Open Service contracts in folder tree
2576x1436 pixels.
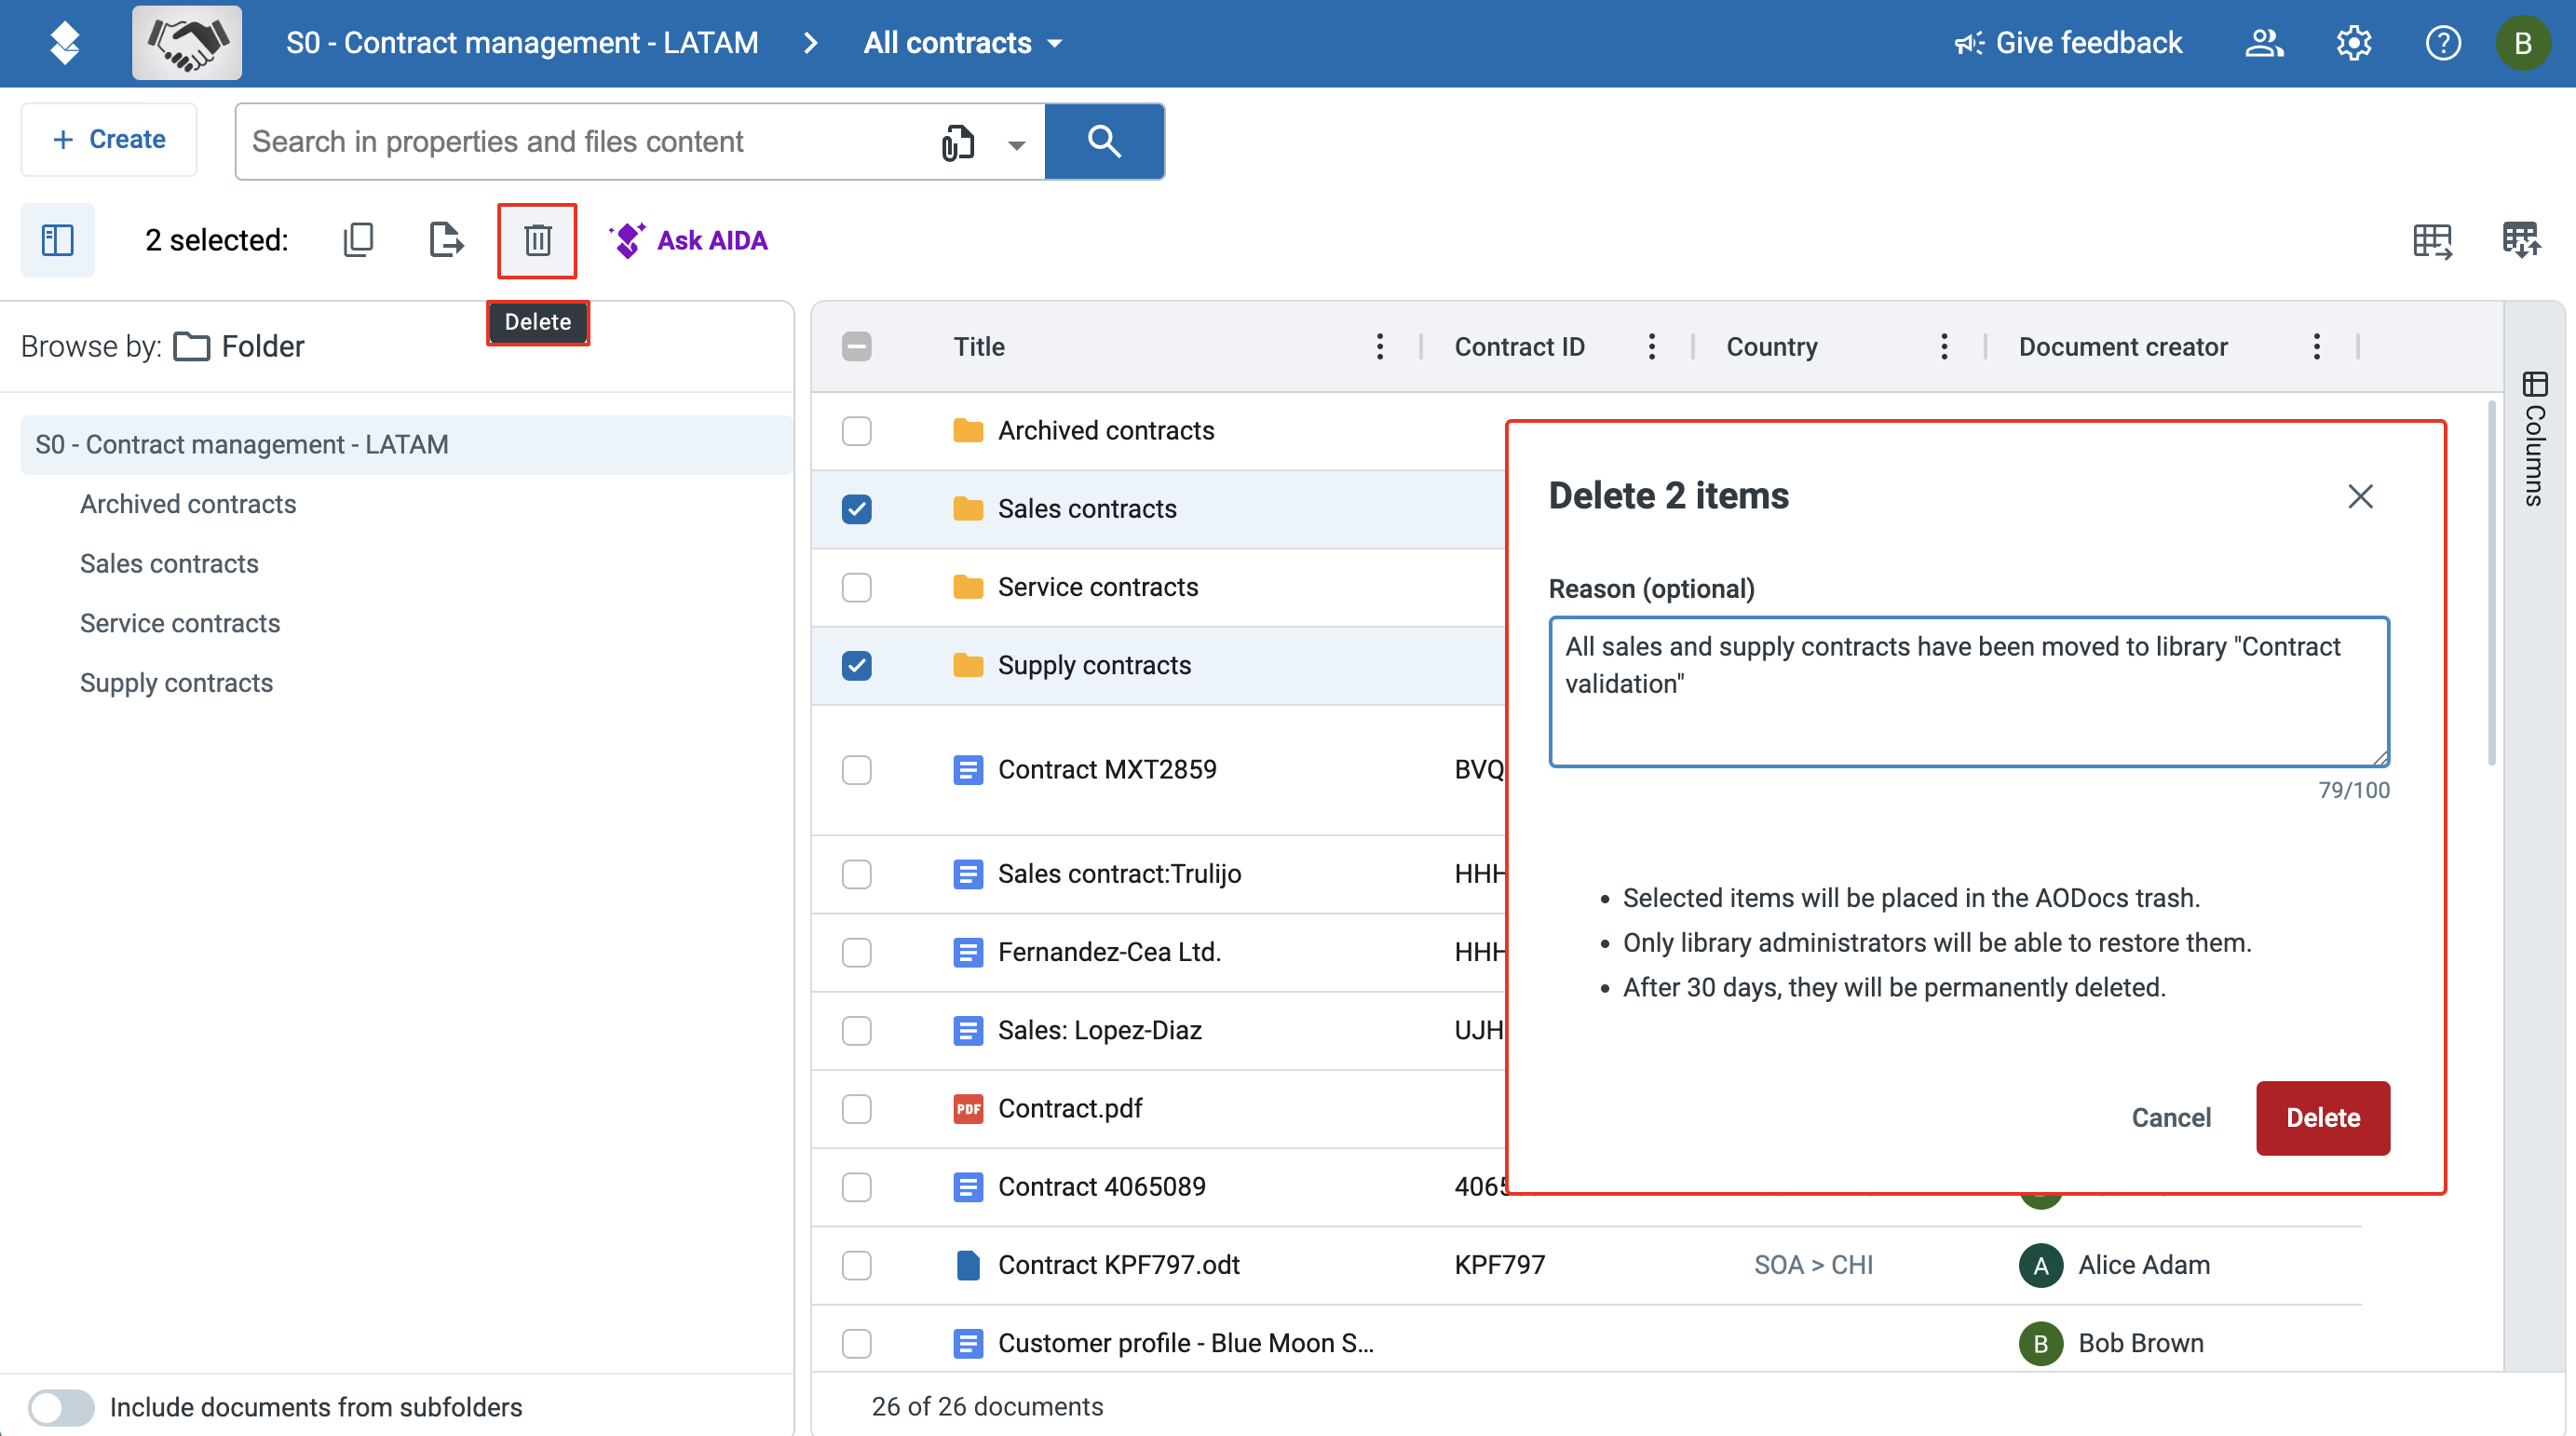[180, 623]
